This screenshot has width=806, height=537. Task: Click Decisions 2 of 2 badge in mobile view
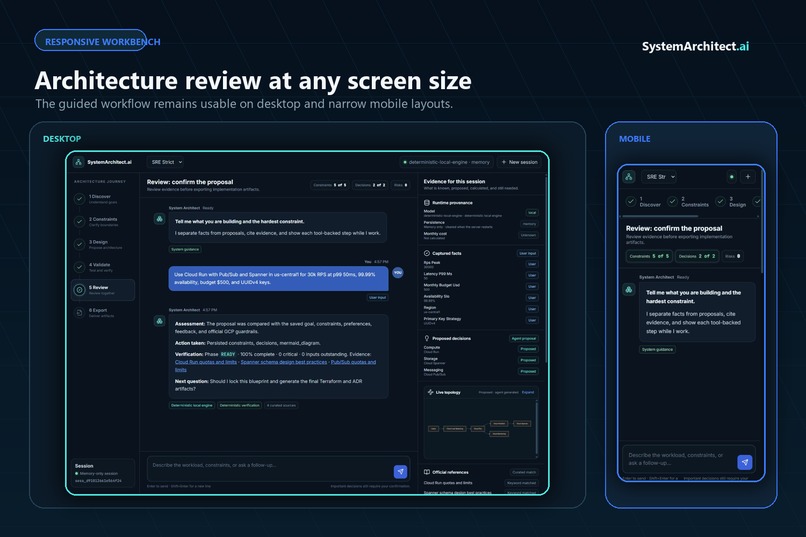[697, 256]
